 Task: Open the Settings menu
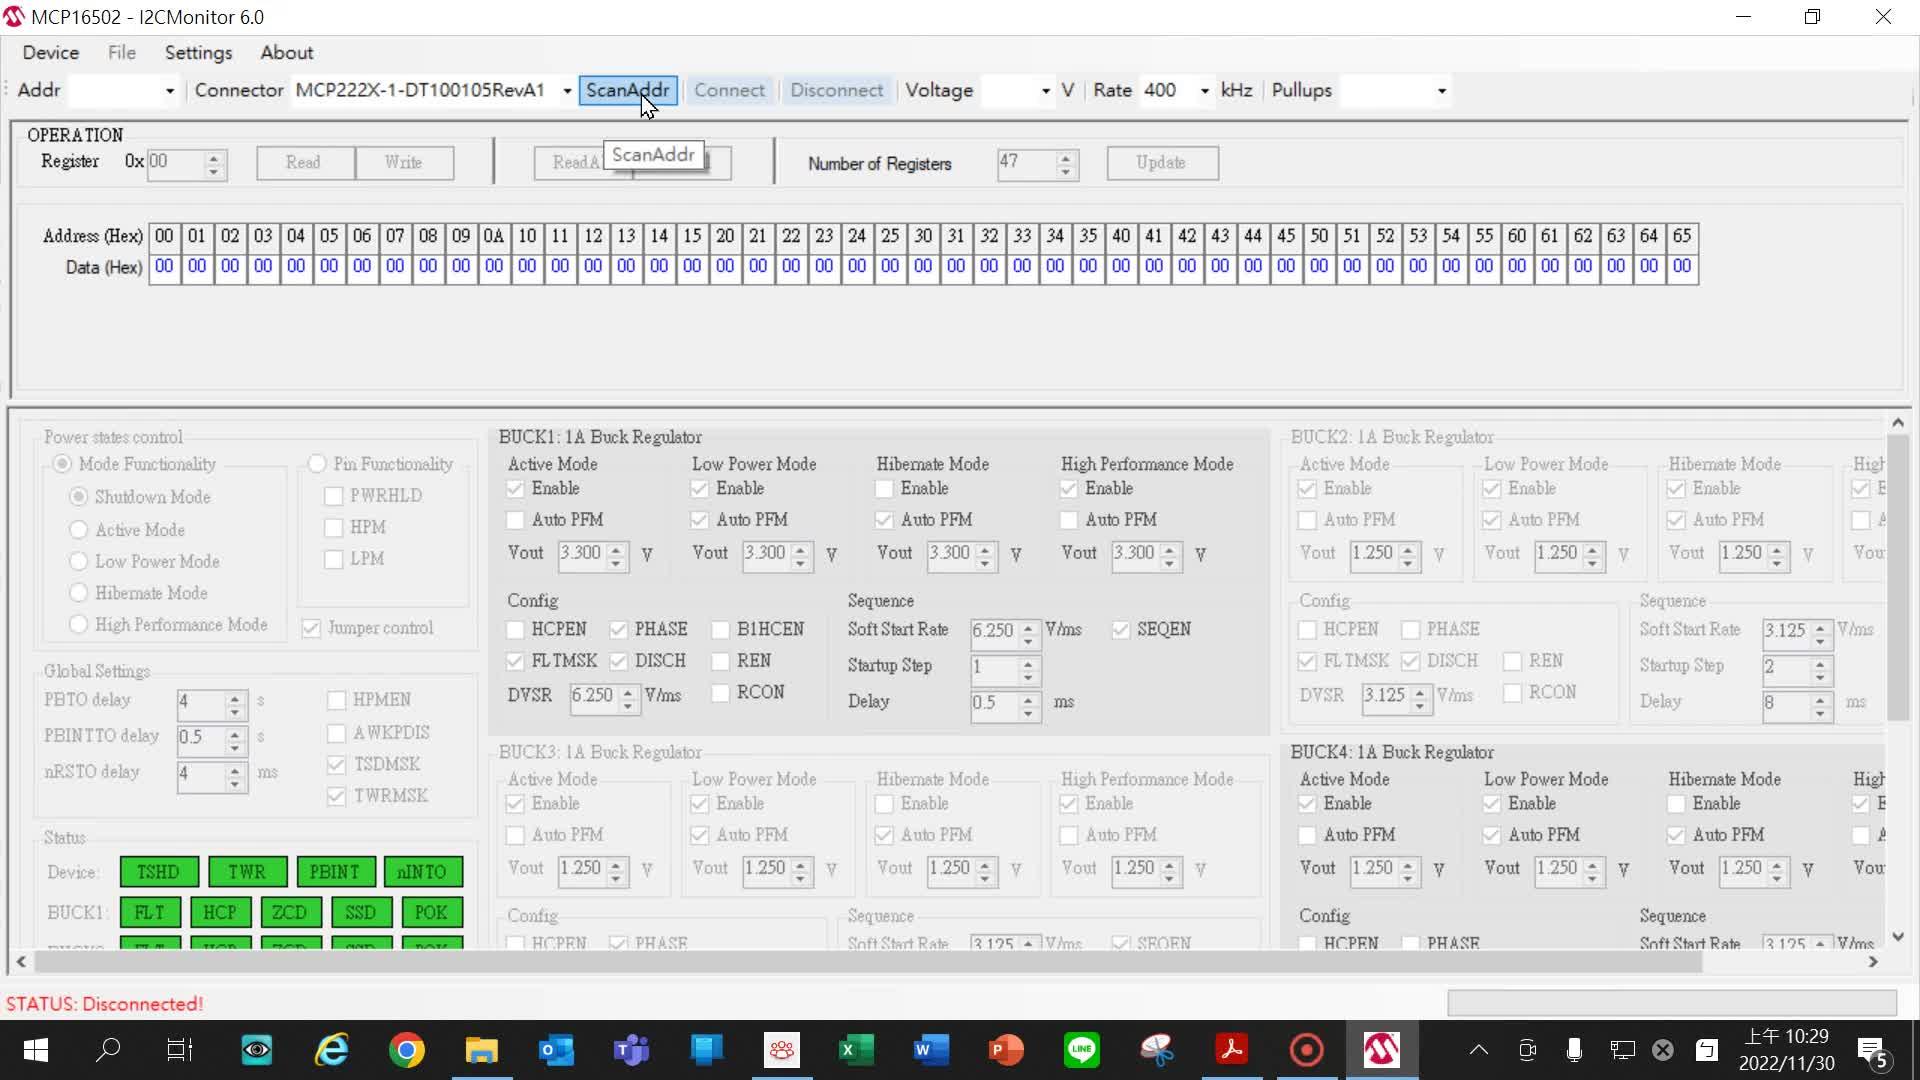click(x=198, y=53)
